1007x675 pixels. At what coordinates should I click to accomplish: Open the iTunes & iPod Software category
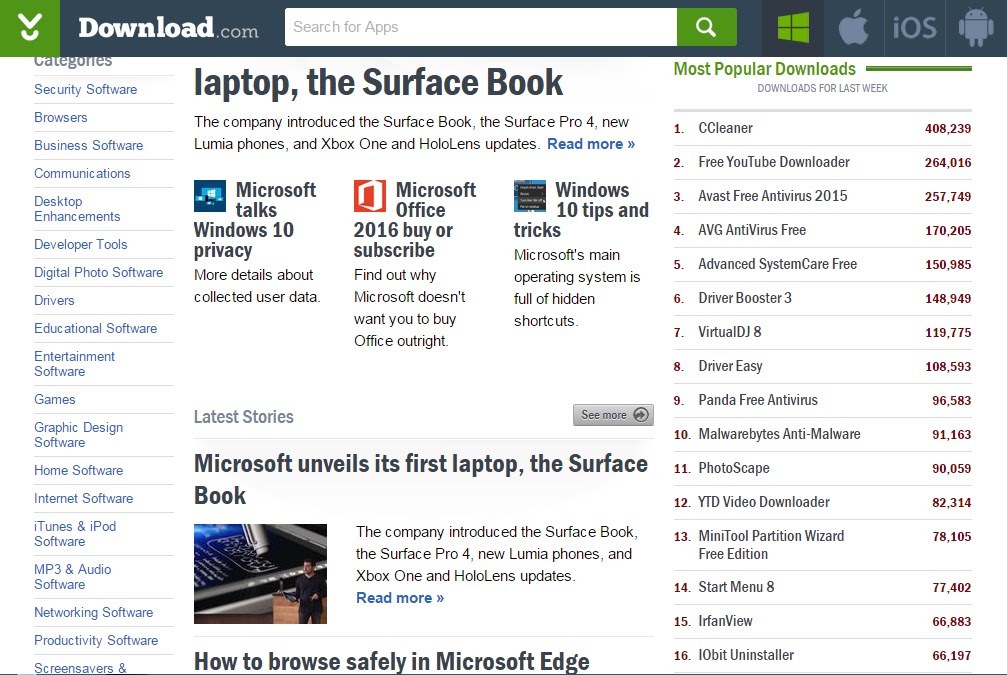(x=75, y=534)
